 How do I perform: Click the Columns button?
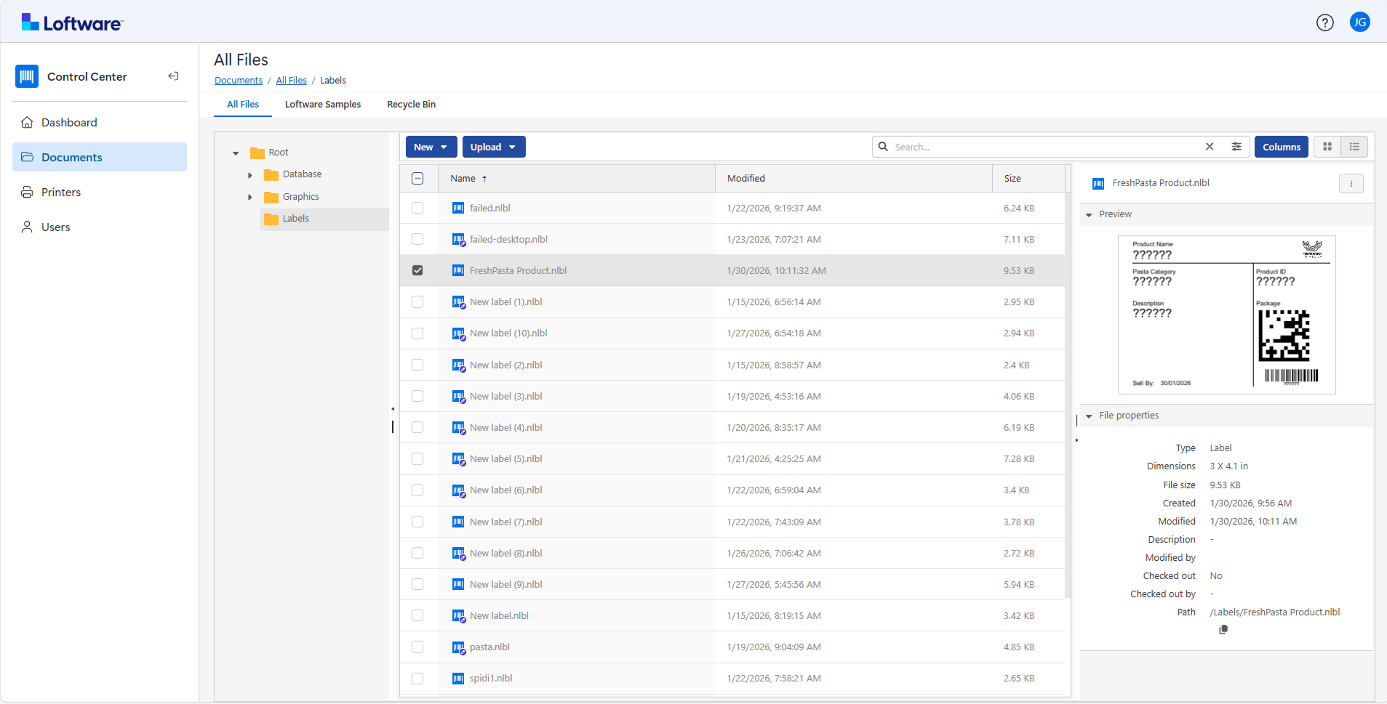click(1281, 147)
